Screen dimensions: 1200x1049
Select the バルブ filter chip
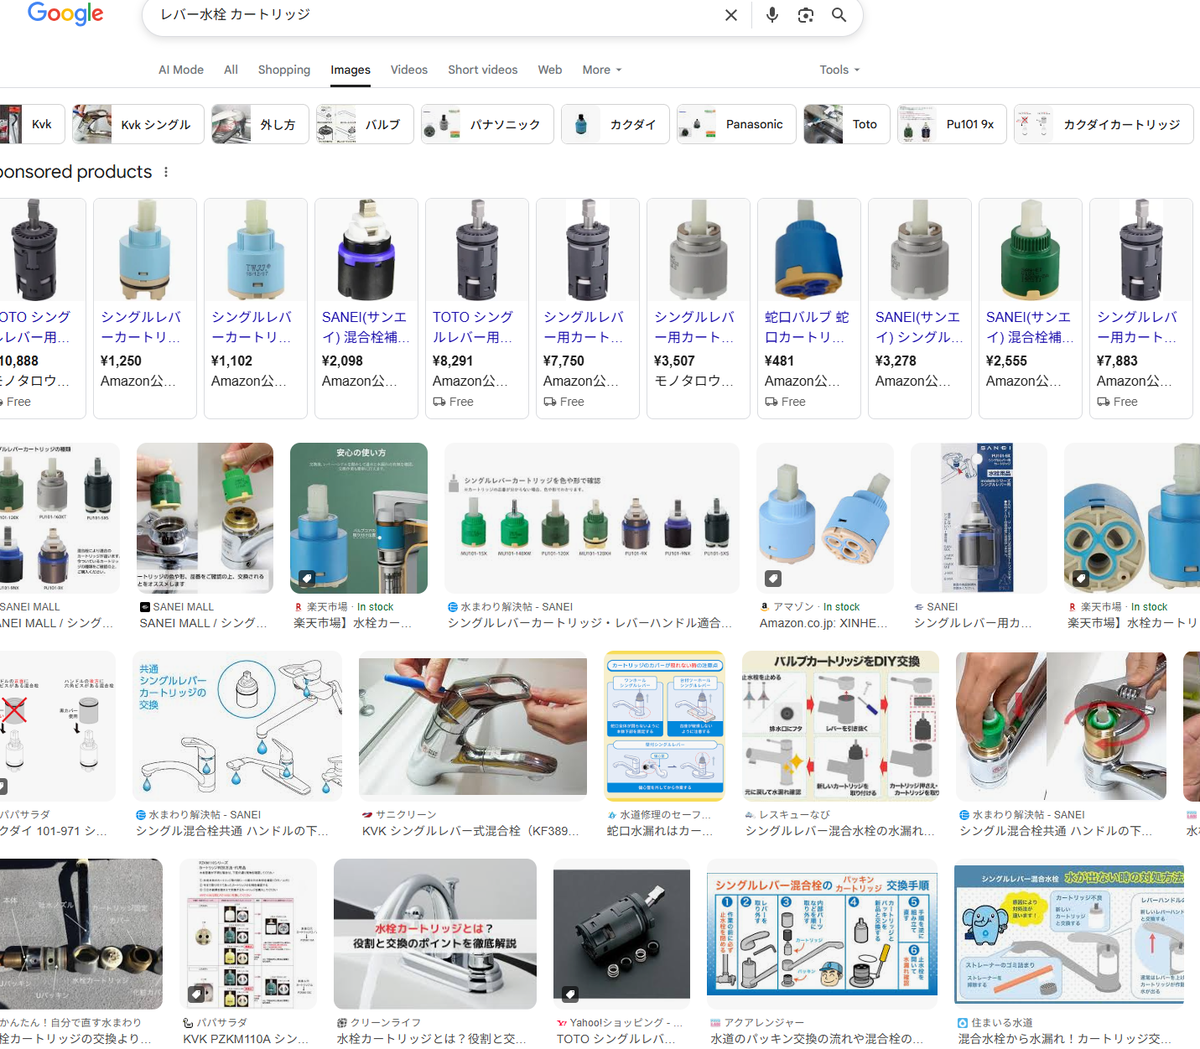tap(364, 124)
